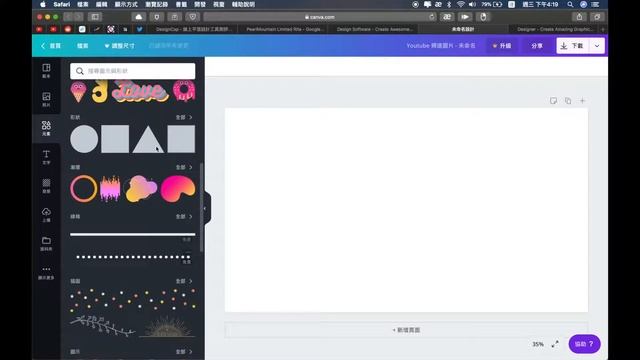The image size is (640, 360).
Task: Add the rightmost gray rectangle shape
Action: point(181,139)
